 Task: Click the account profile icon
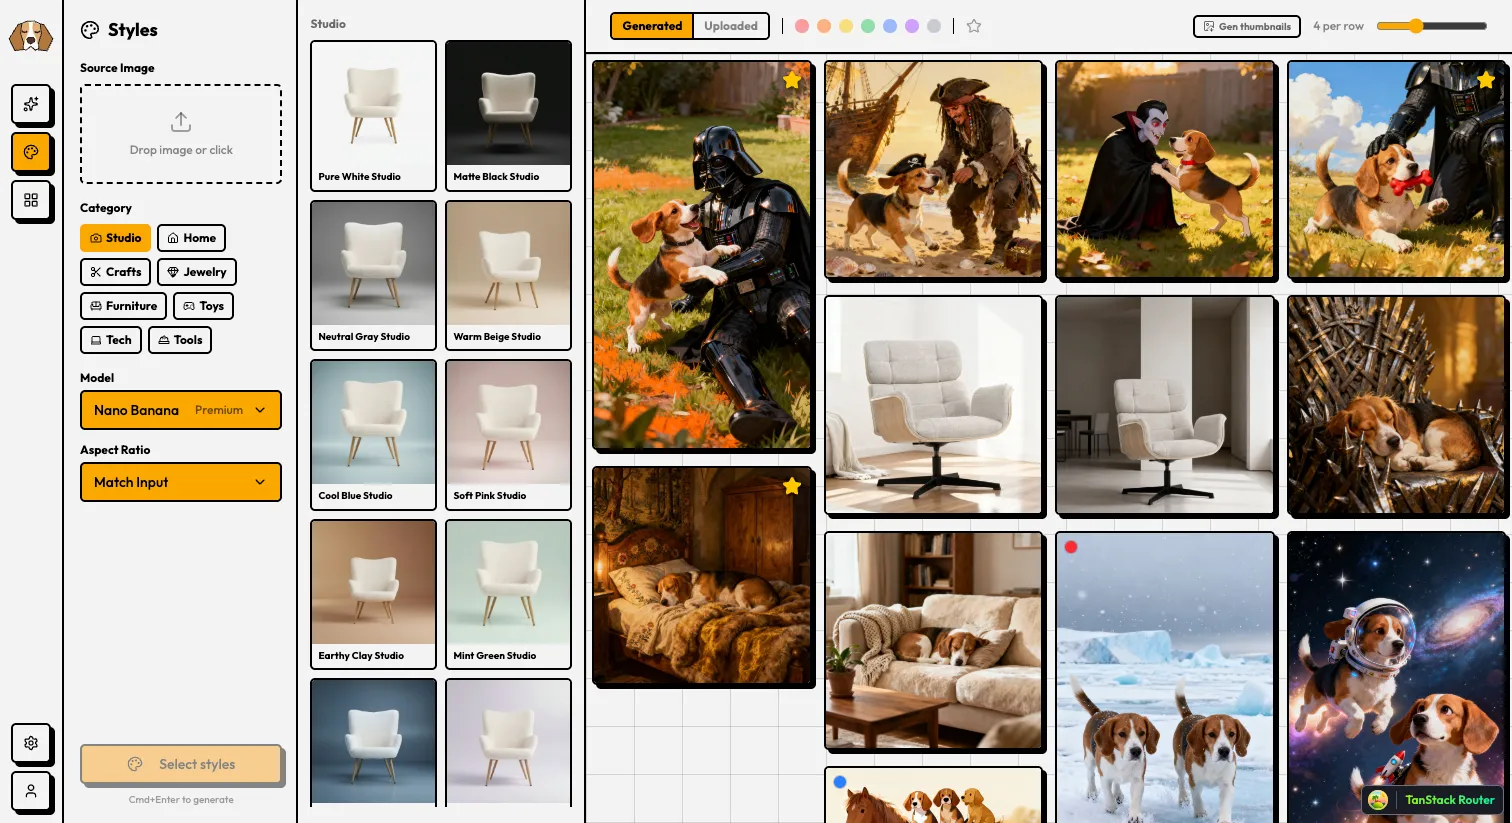(31, 792)
